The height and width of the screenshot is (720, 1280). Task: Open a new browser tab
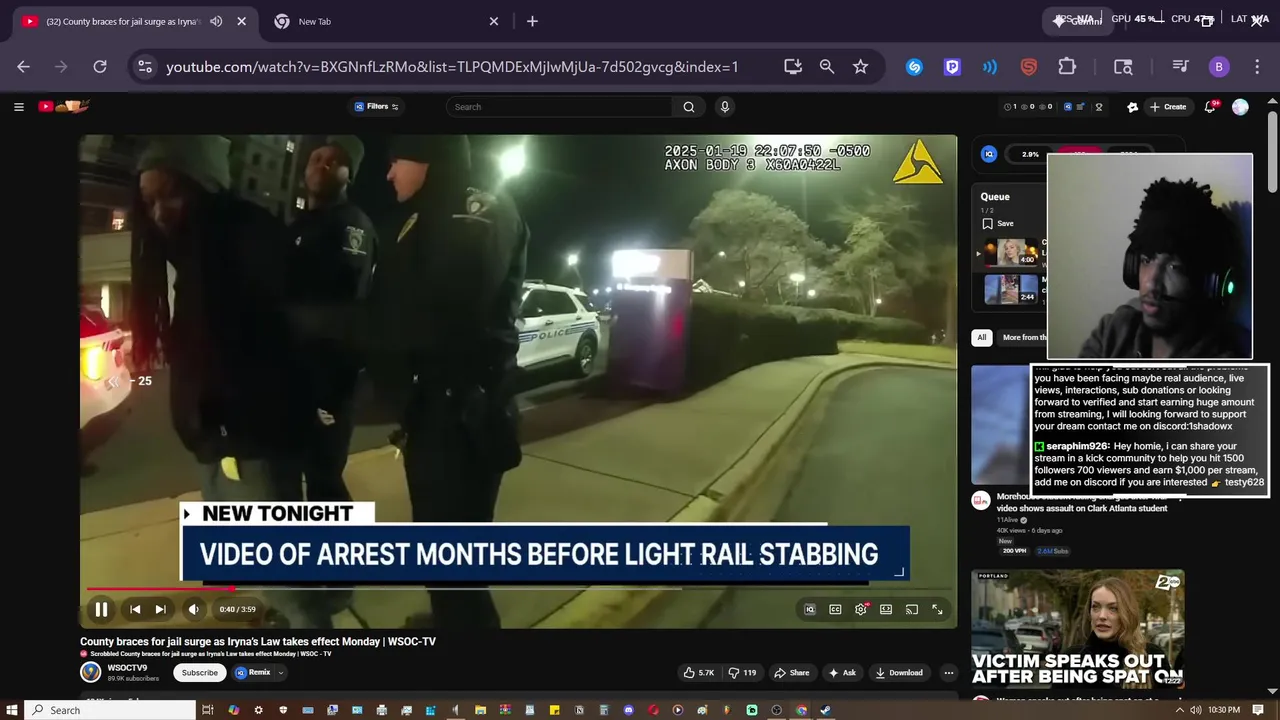pyautogui.click(x=532, y=21)
